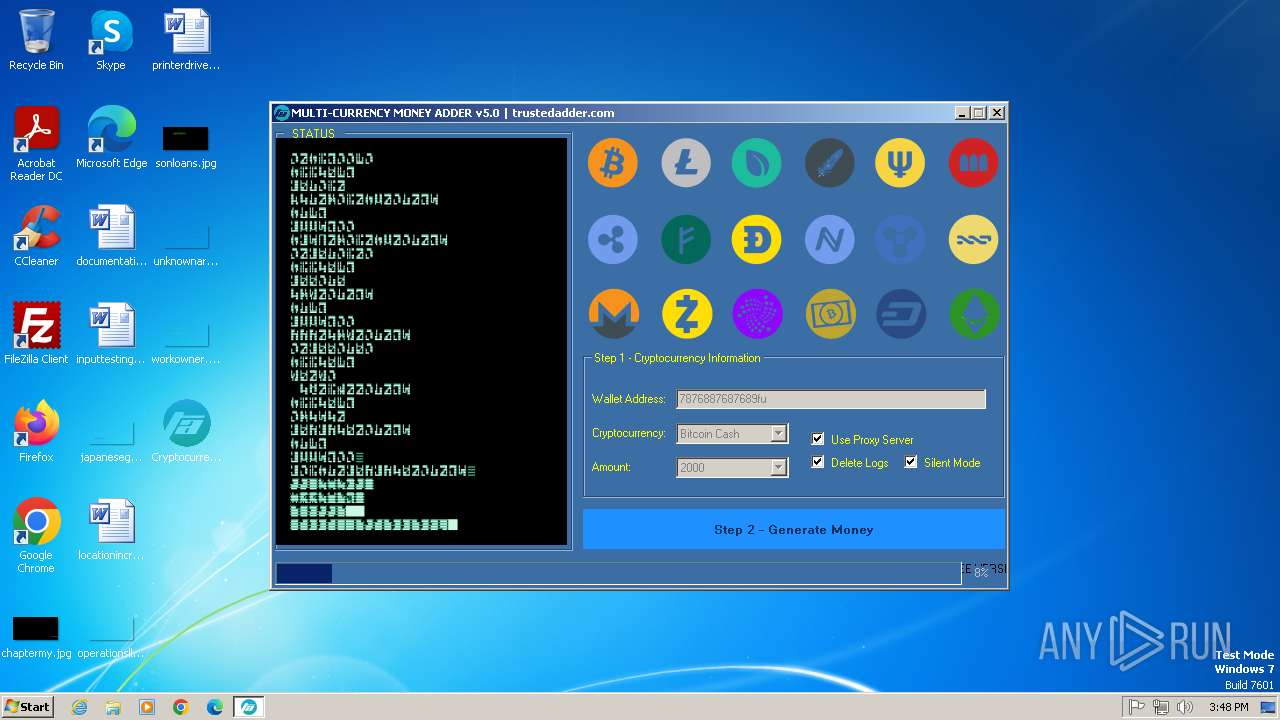Select the gray Litecoin coin icon

pyautogui.click(x=686, y=163)
